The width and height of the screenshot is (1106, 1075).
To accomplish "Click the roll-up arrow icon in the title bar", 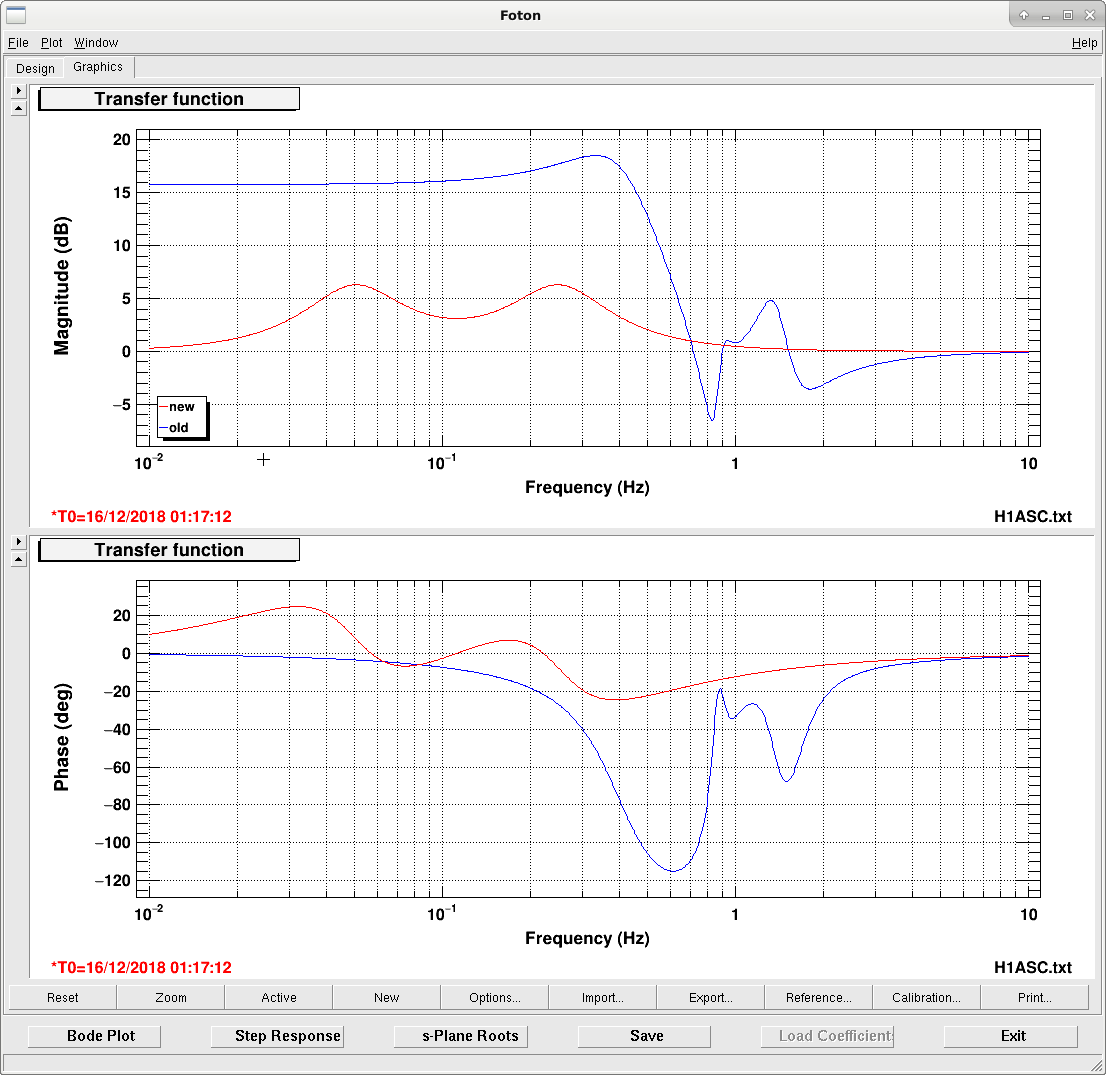I will 1023,15.
